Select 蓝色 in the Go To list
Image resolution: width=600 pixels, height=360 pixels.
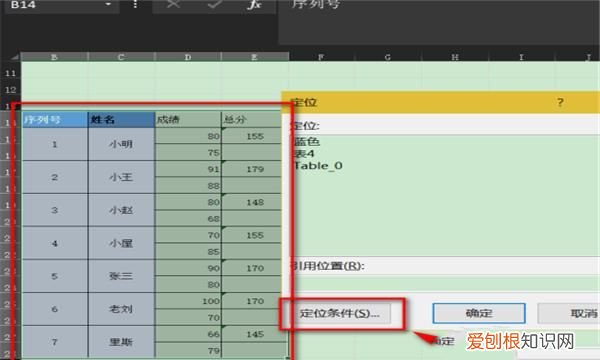tap(307, 142)
